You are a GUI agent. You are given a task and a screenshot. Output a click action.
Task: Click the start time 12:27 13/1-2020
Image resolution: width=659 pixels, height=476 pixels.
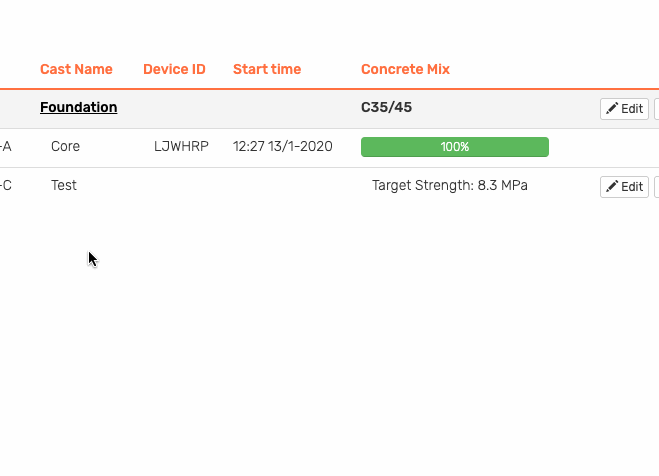(282, 146)
